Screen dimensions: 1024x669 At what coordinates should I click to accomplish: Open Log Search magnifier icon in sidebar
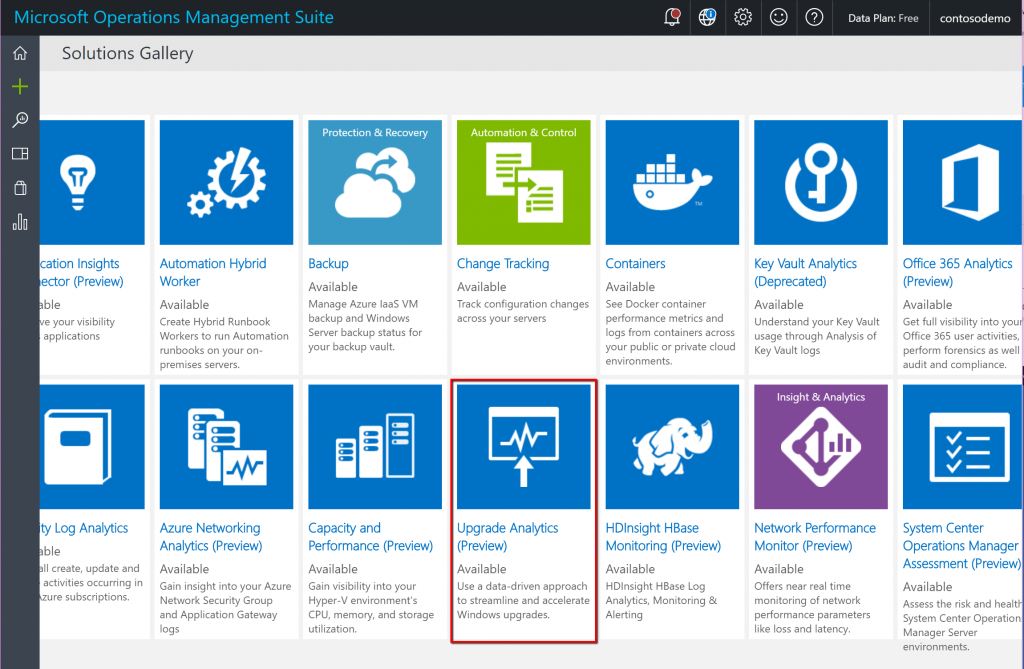[20, 120]
